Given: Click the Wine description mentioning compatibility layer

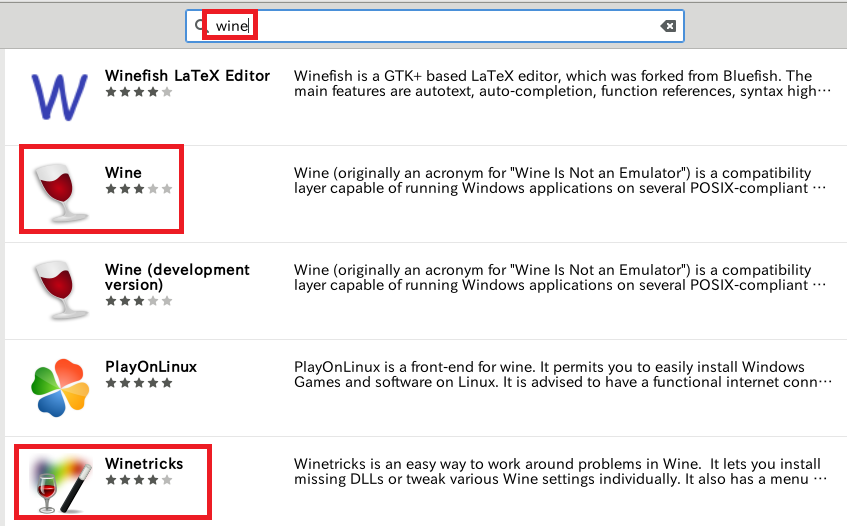Looking at the screenshot, I should [x=560, y=180].
